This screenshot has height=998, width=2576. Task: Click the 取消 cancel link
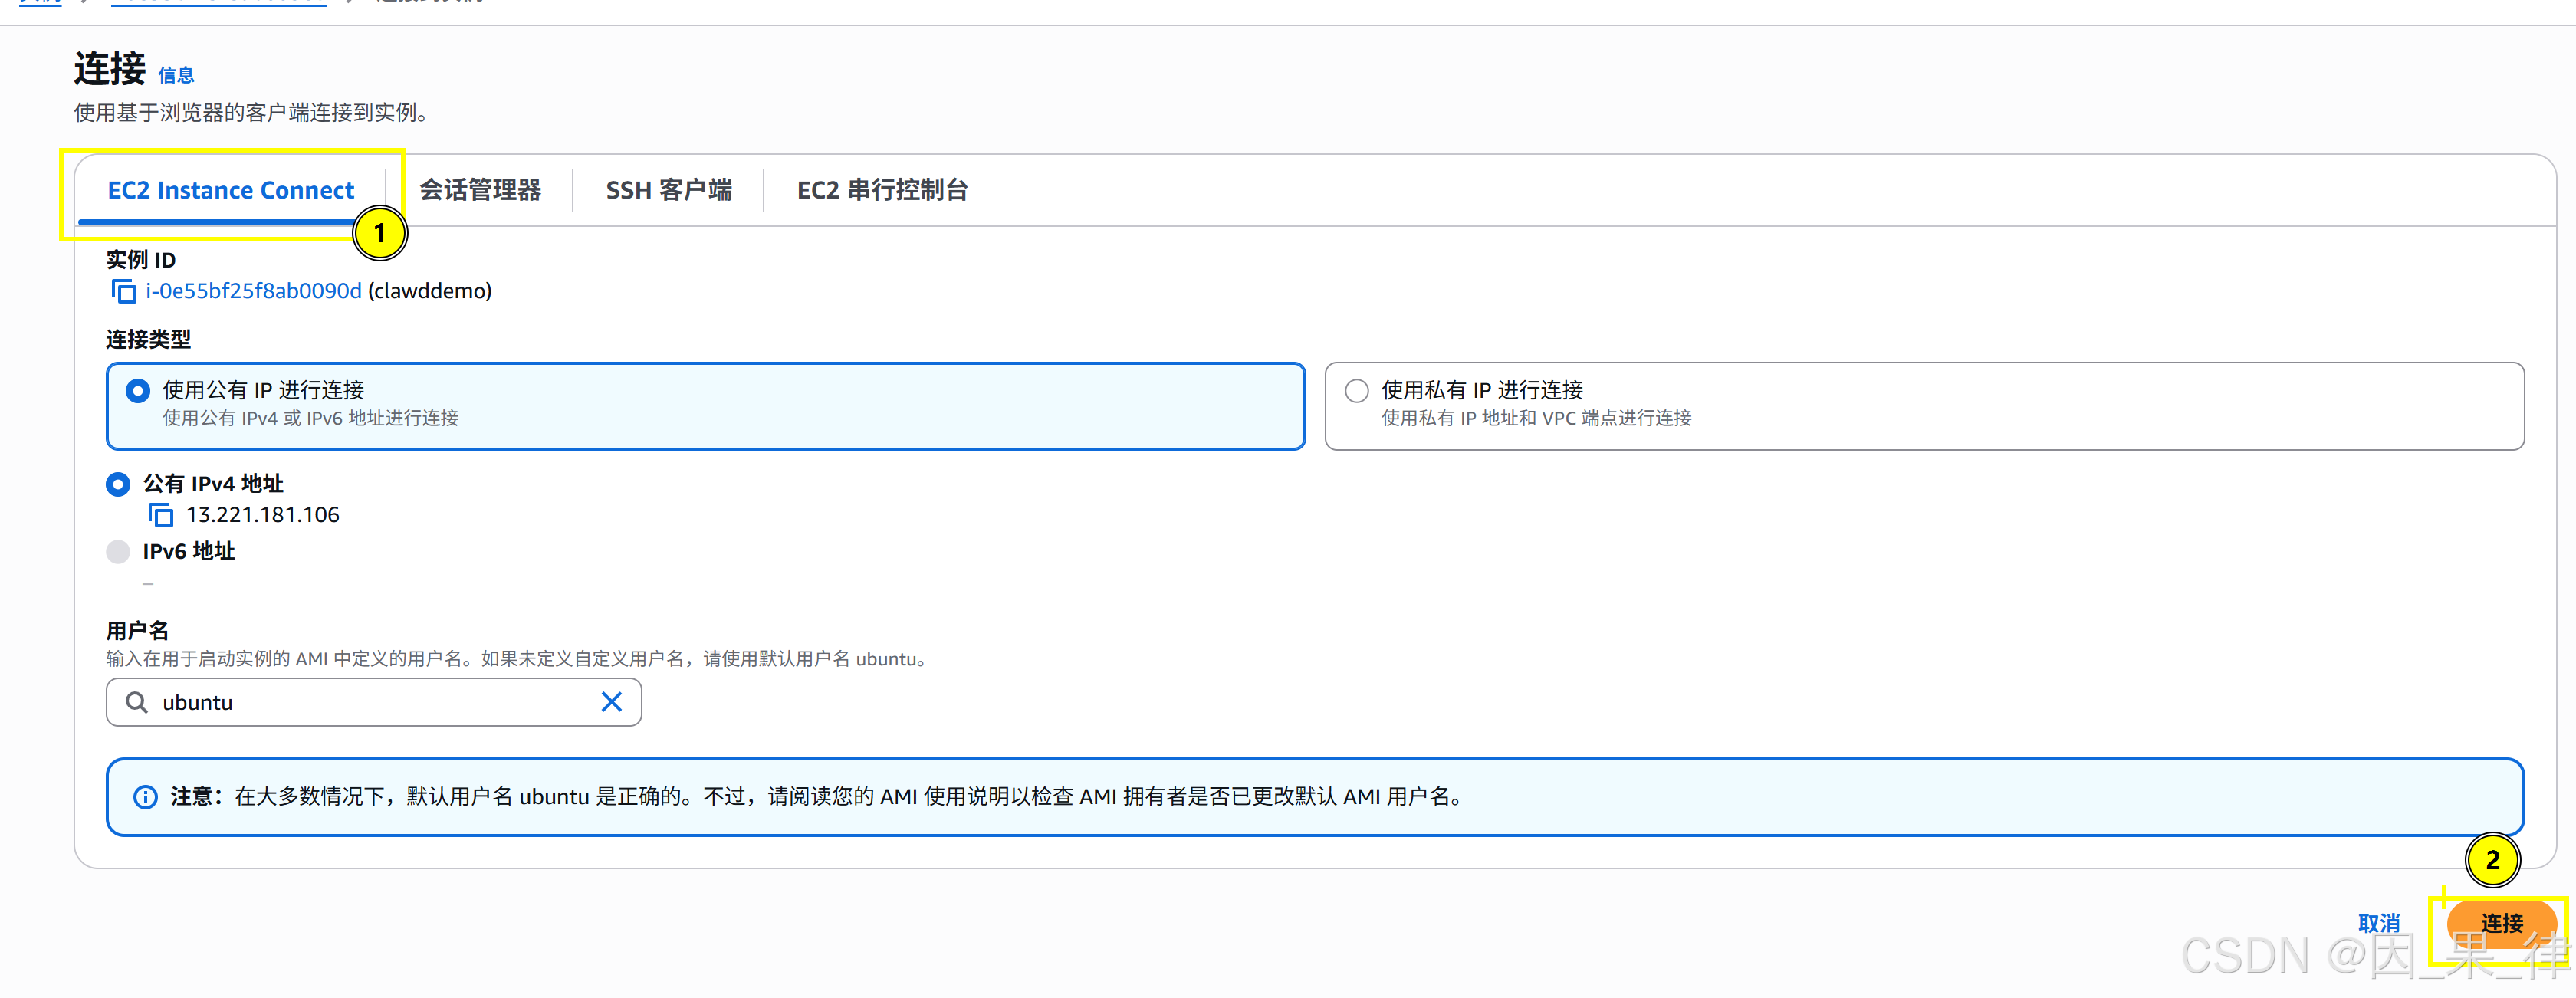click(x=2378, y=922)
